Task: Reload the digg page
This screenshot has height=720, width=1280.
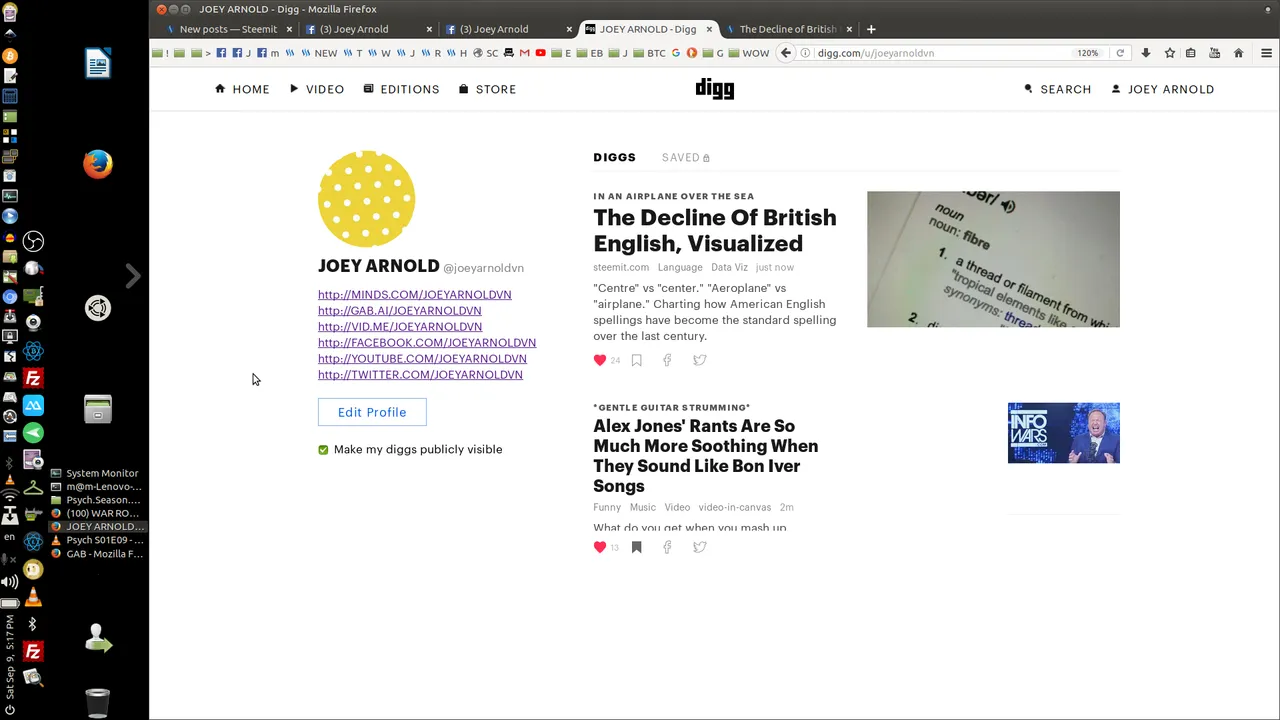Action: (x=1120, y=53)
